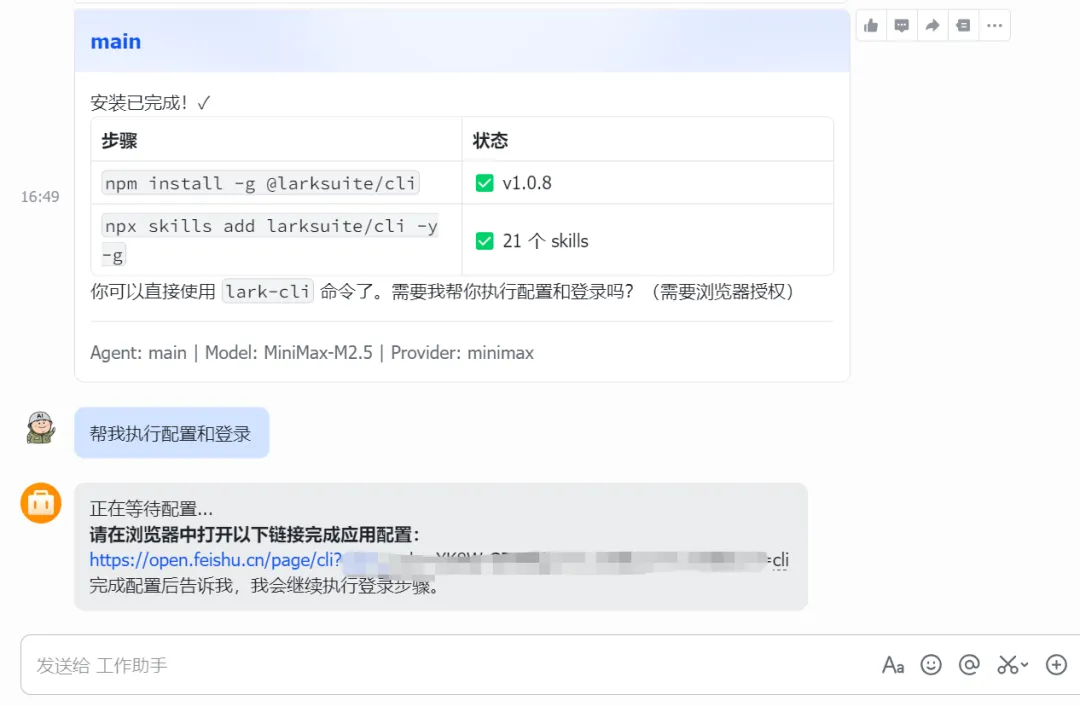Click the main card header title
The height and width of the screenshot is (706, 1080).
click(x=116, y=42)
